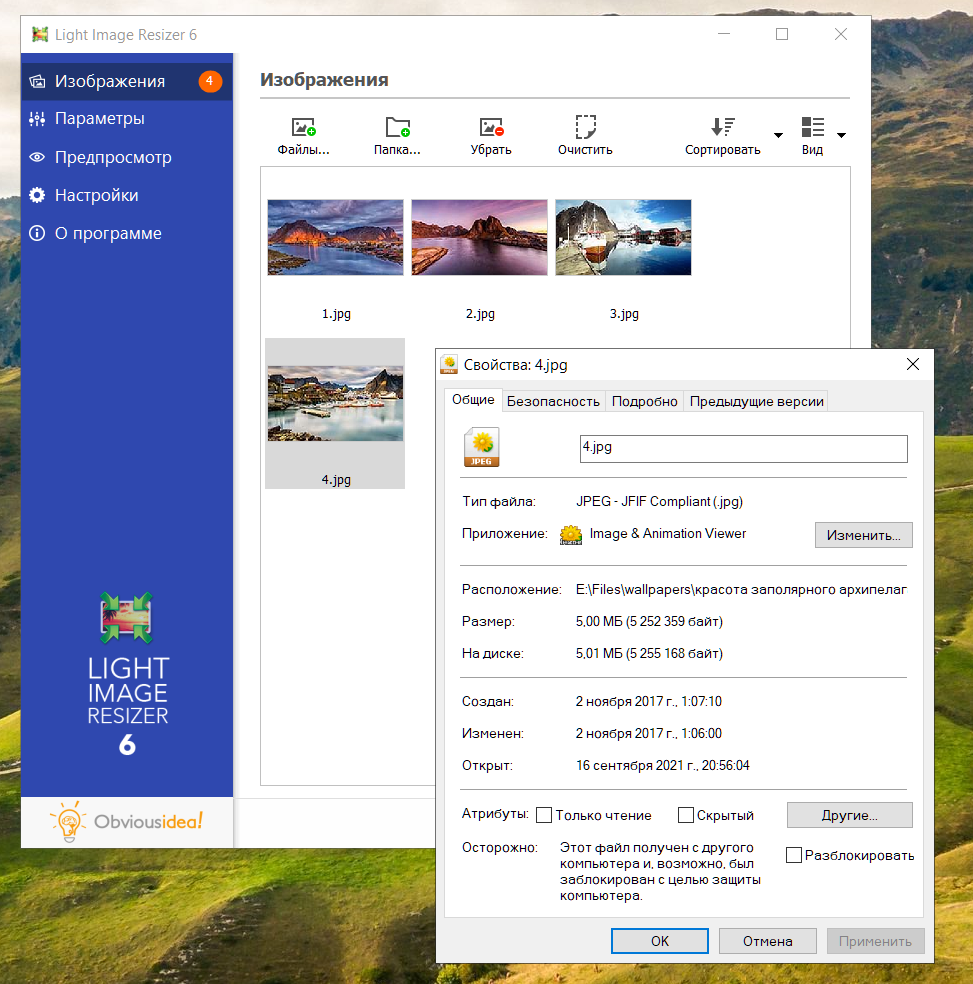
Task: Select the 2.jpg thumbnail
Action: point(480,237)
